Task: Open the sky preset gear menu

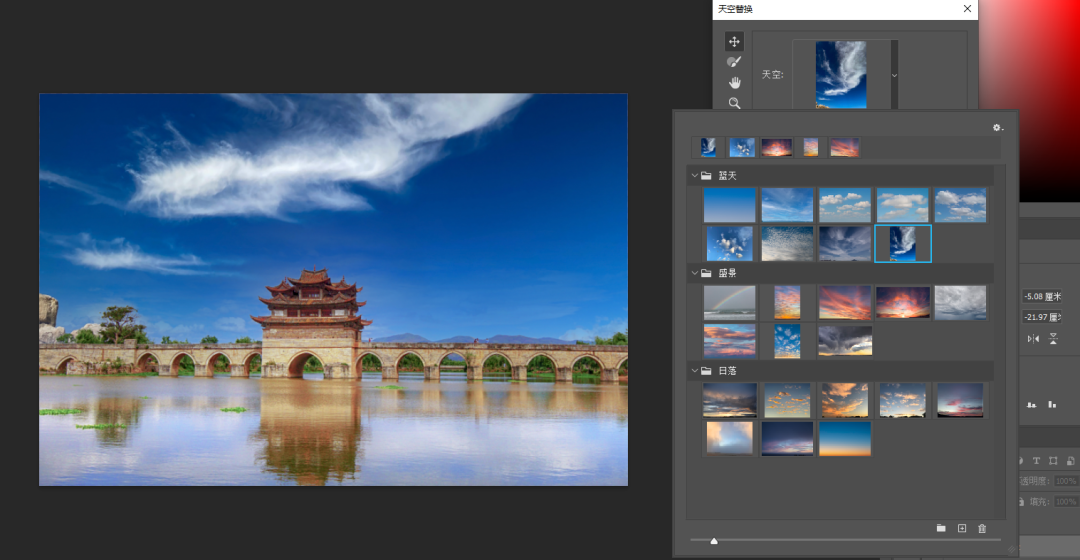Action: point(997,128)
